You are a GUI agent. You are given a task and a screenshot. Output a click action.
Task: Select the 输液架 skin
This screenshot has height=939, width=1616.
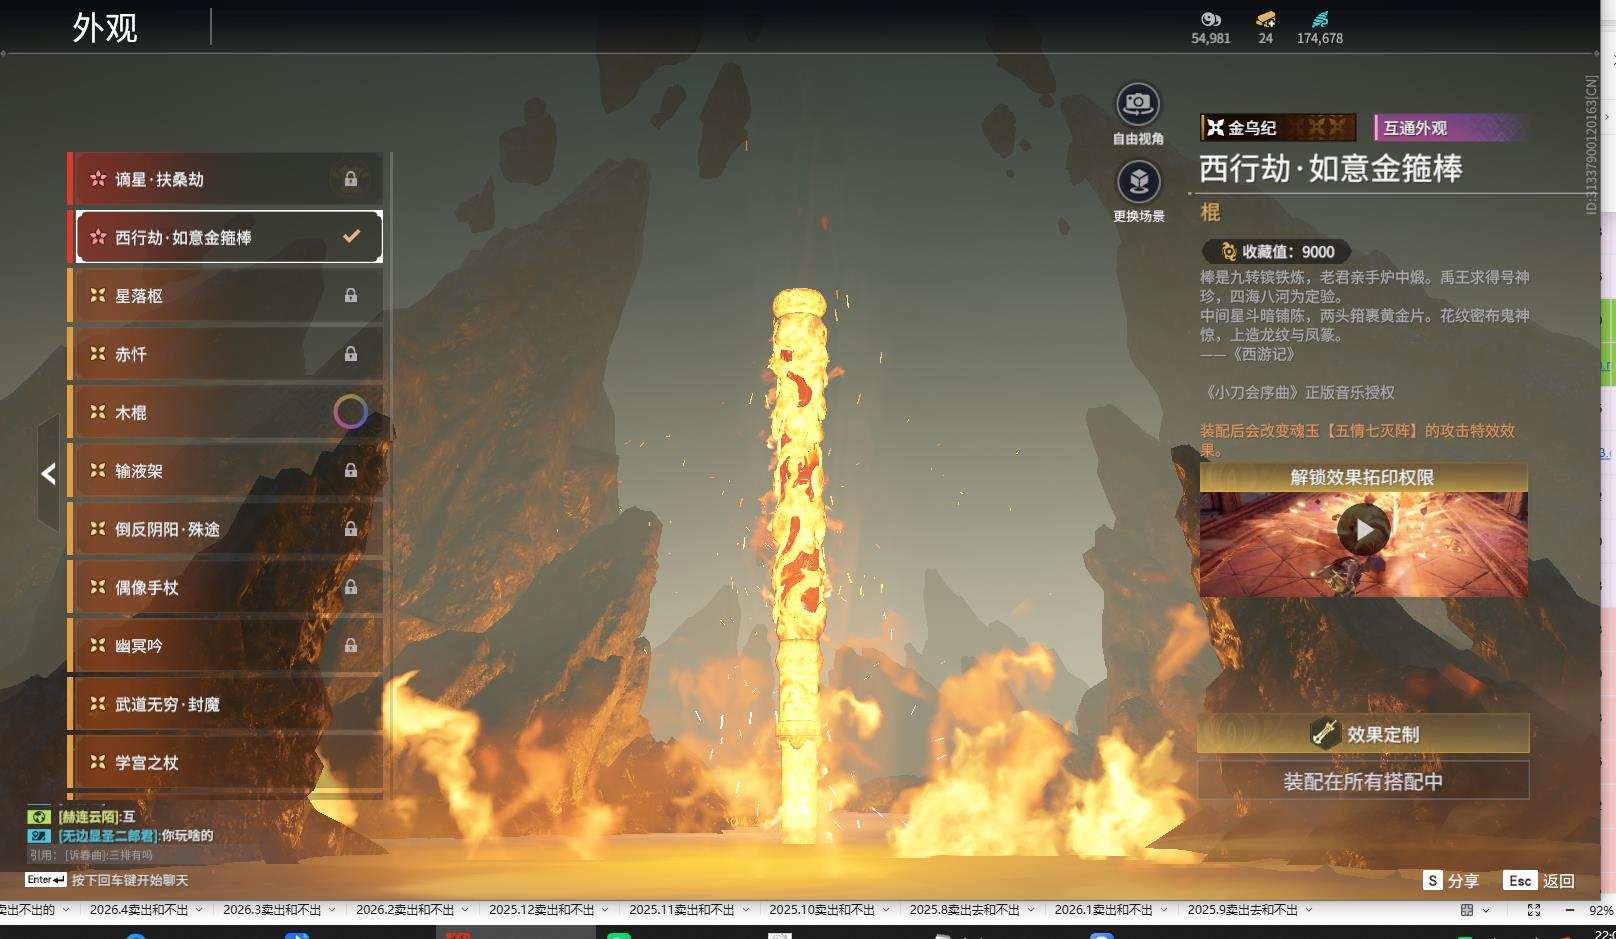225,470
